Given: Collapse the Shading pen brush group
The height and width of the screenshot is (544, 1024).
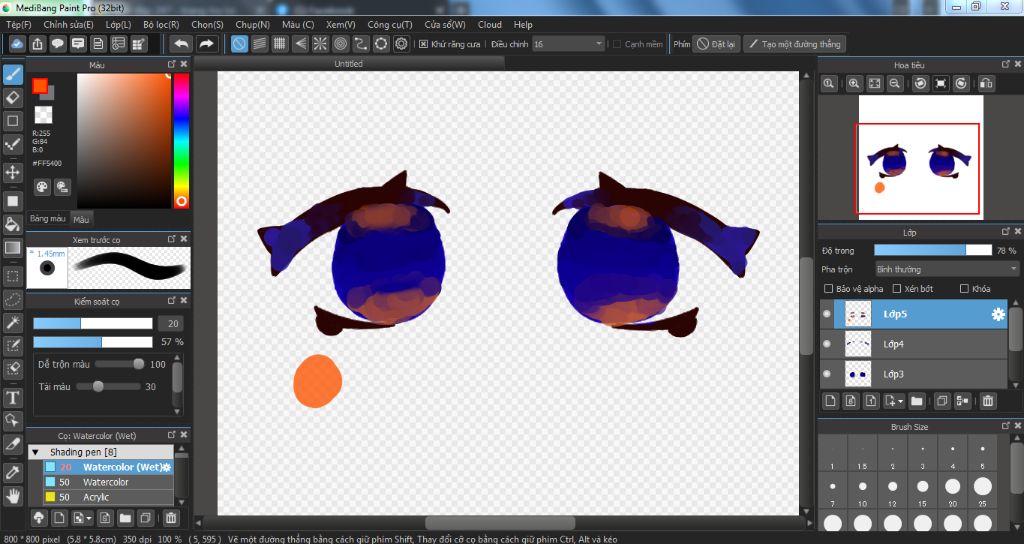Looking at the screenshot, I should pos(36,452).
